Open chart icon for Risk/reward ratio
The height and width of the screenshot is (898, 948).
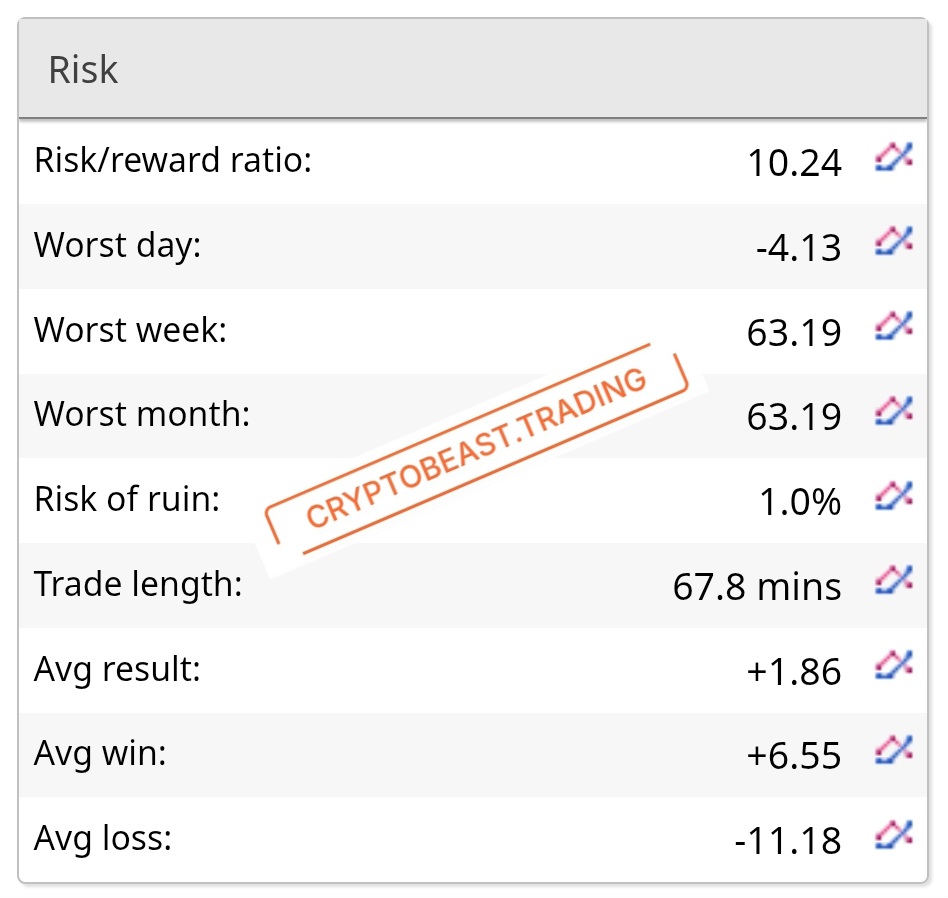pos(894,157)
